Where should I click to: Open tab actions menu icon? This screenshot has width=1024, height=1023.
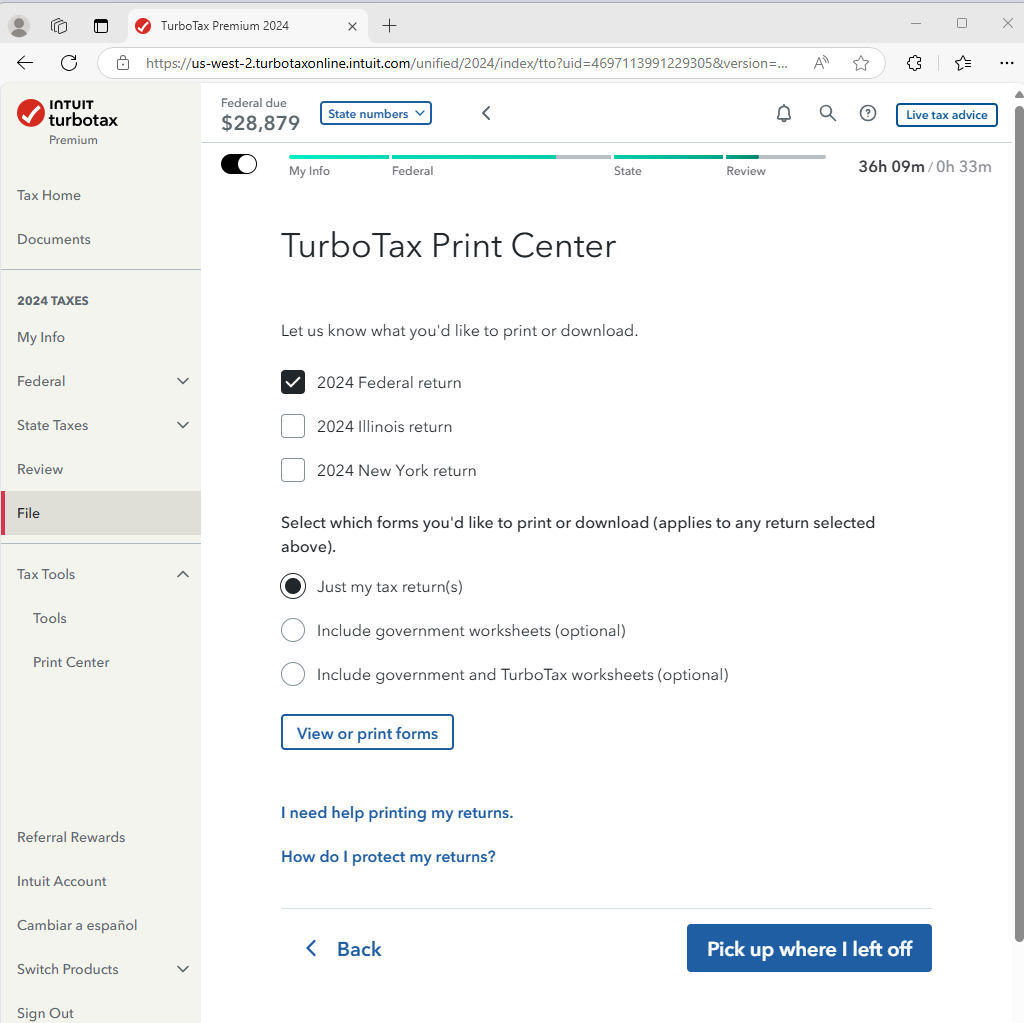(101, 25)
